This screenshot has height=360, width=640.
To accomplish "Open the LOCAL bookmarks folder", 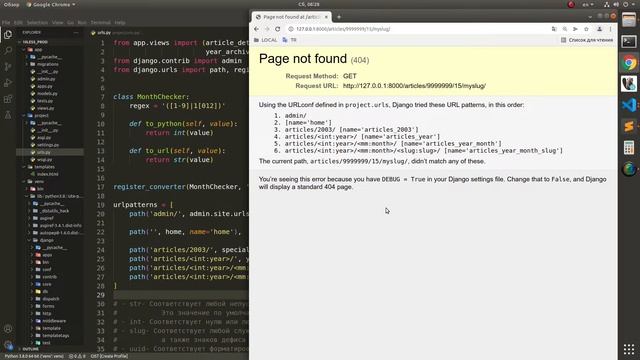I will pyautogui.click(x=265, y=40).
